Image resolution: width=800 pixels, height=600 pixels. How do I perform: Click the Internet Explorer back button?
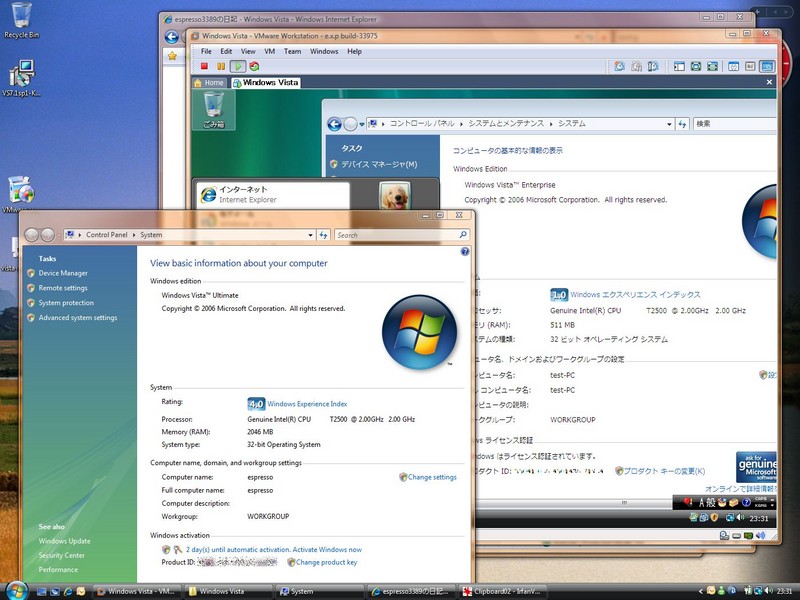pos(171,37)
